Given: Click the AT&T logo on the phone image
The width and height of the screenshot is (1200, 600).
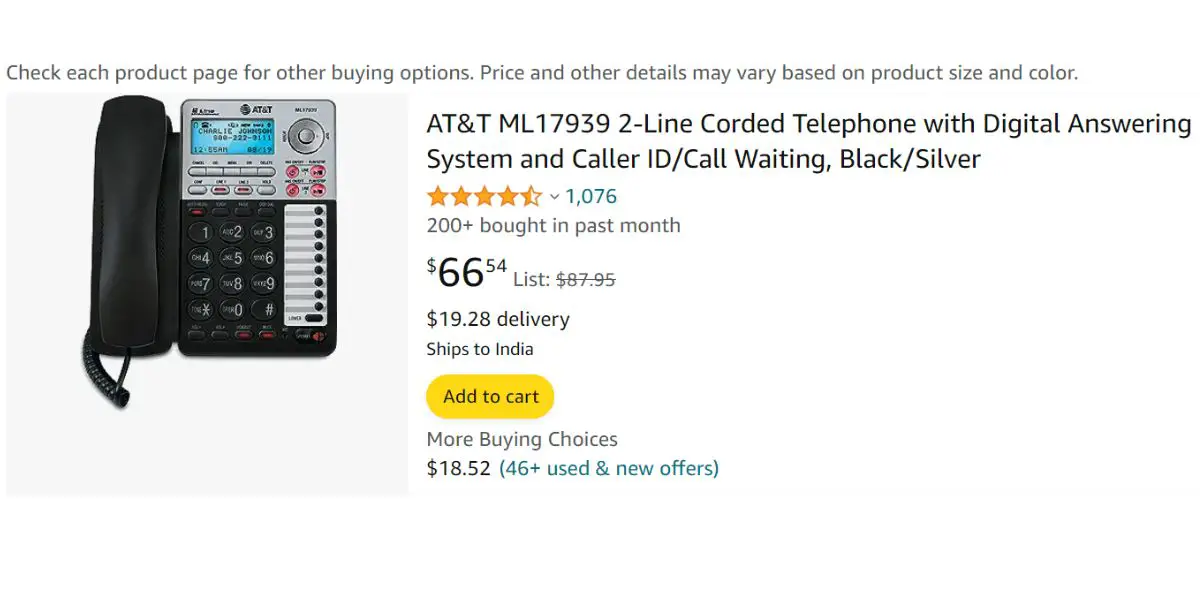Looking at the screenshot, I should (251, 108).
